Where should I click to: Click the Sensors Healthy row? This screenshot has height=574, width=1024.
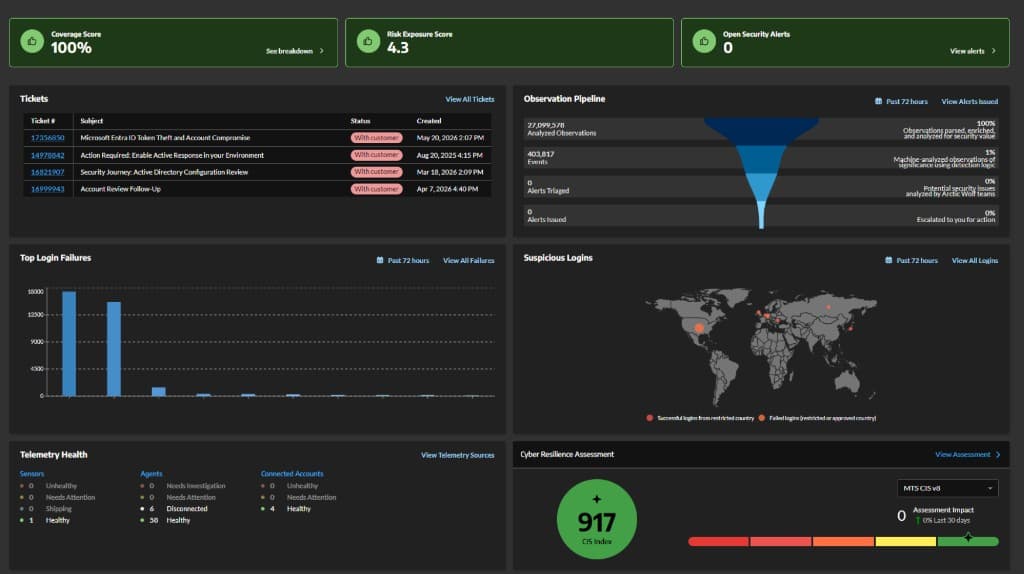[x=45, y=520]
